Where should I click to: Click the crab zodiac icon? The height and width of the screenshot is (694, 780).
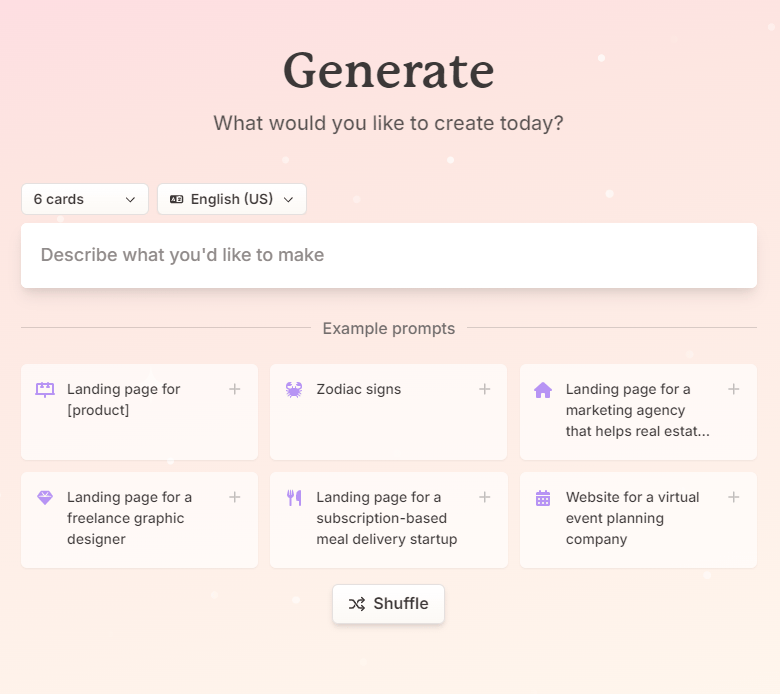294,390
